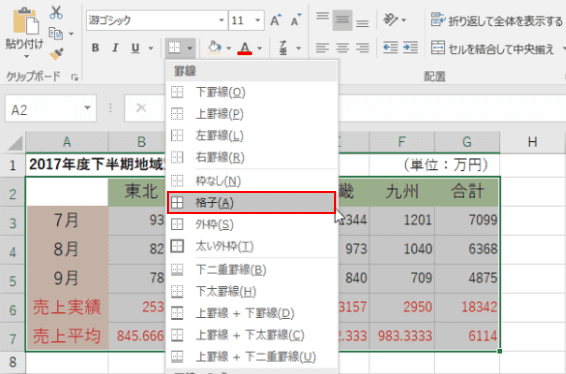Choose 上罫線 + 下罫線(D) option
The width and height of the screenshot is (566, 374).
(252, 313)
